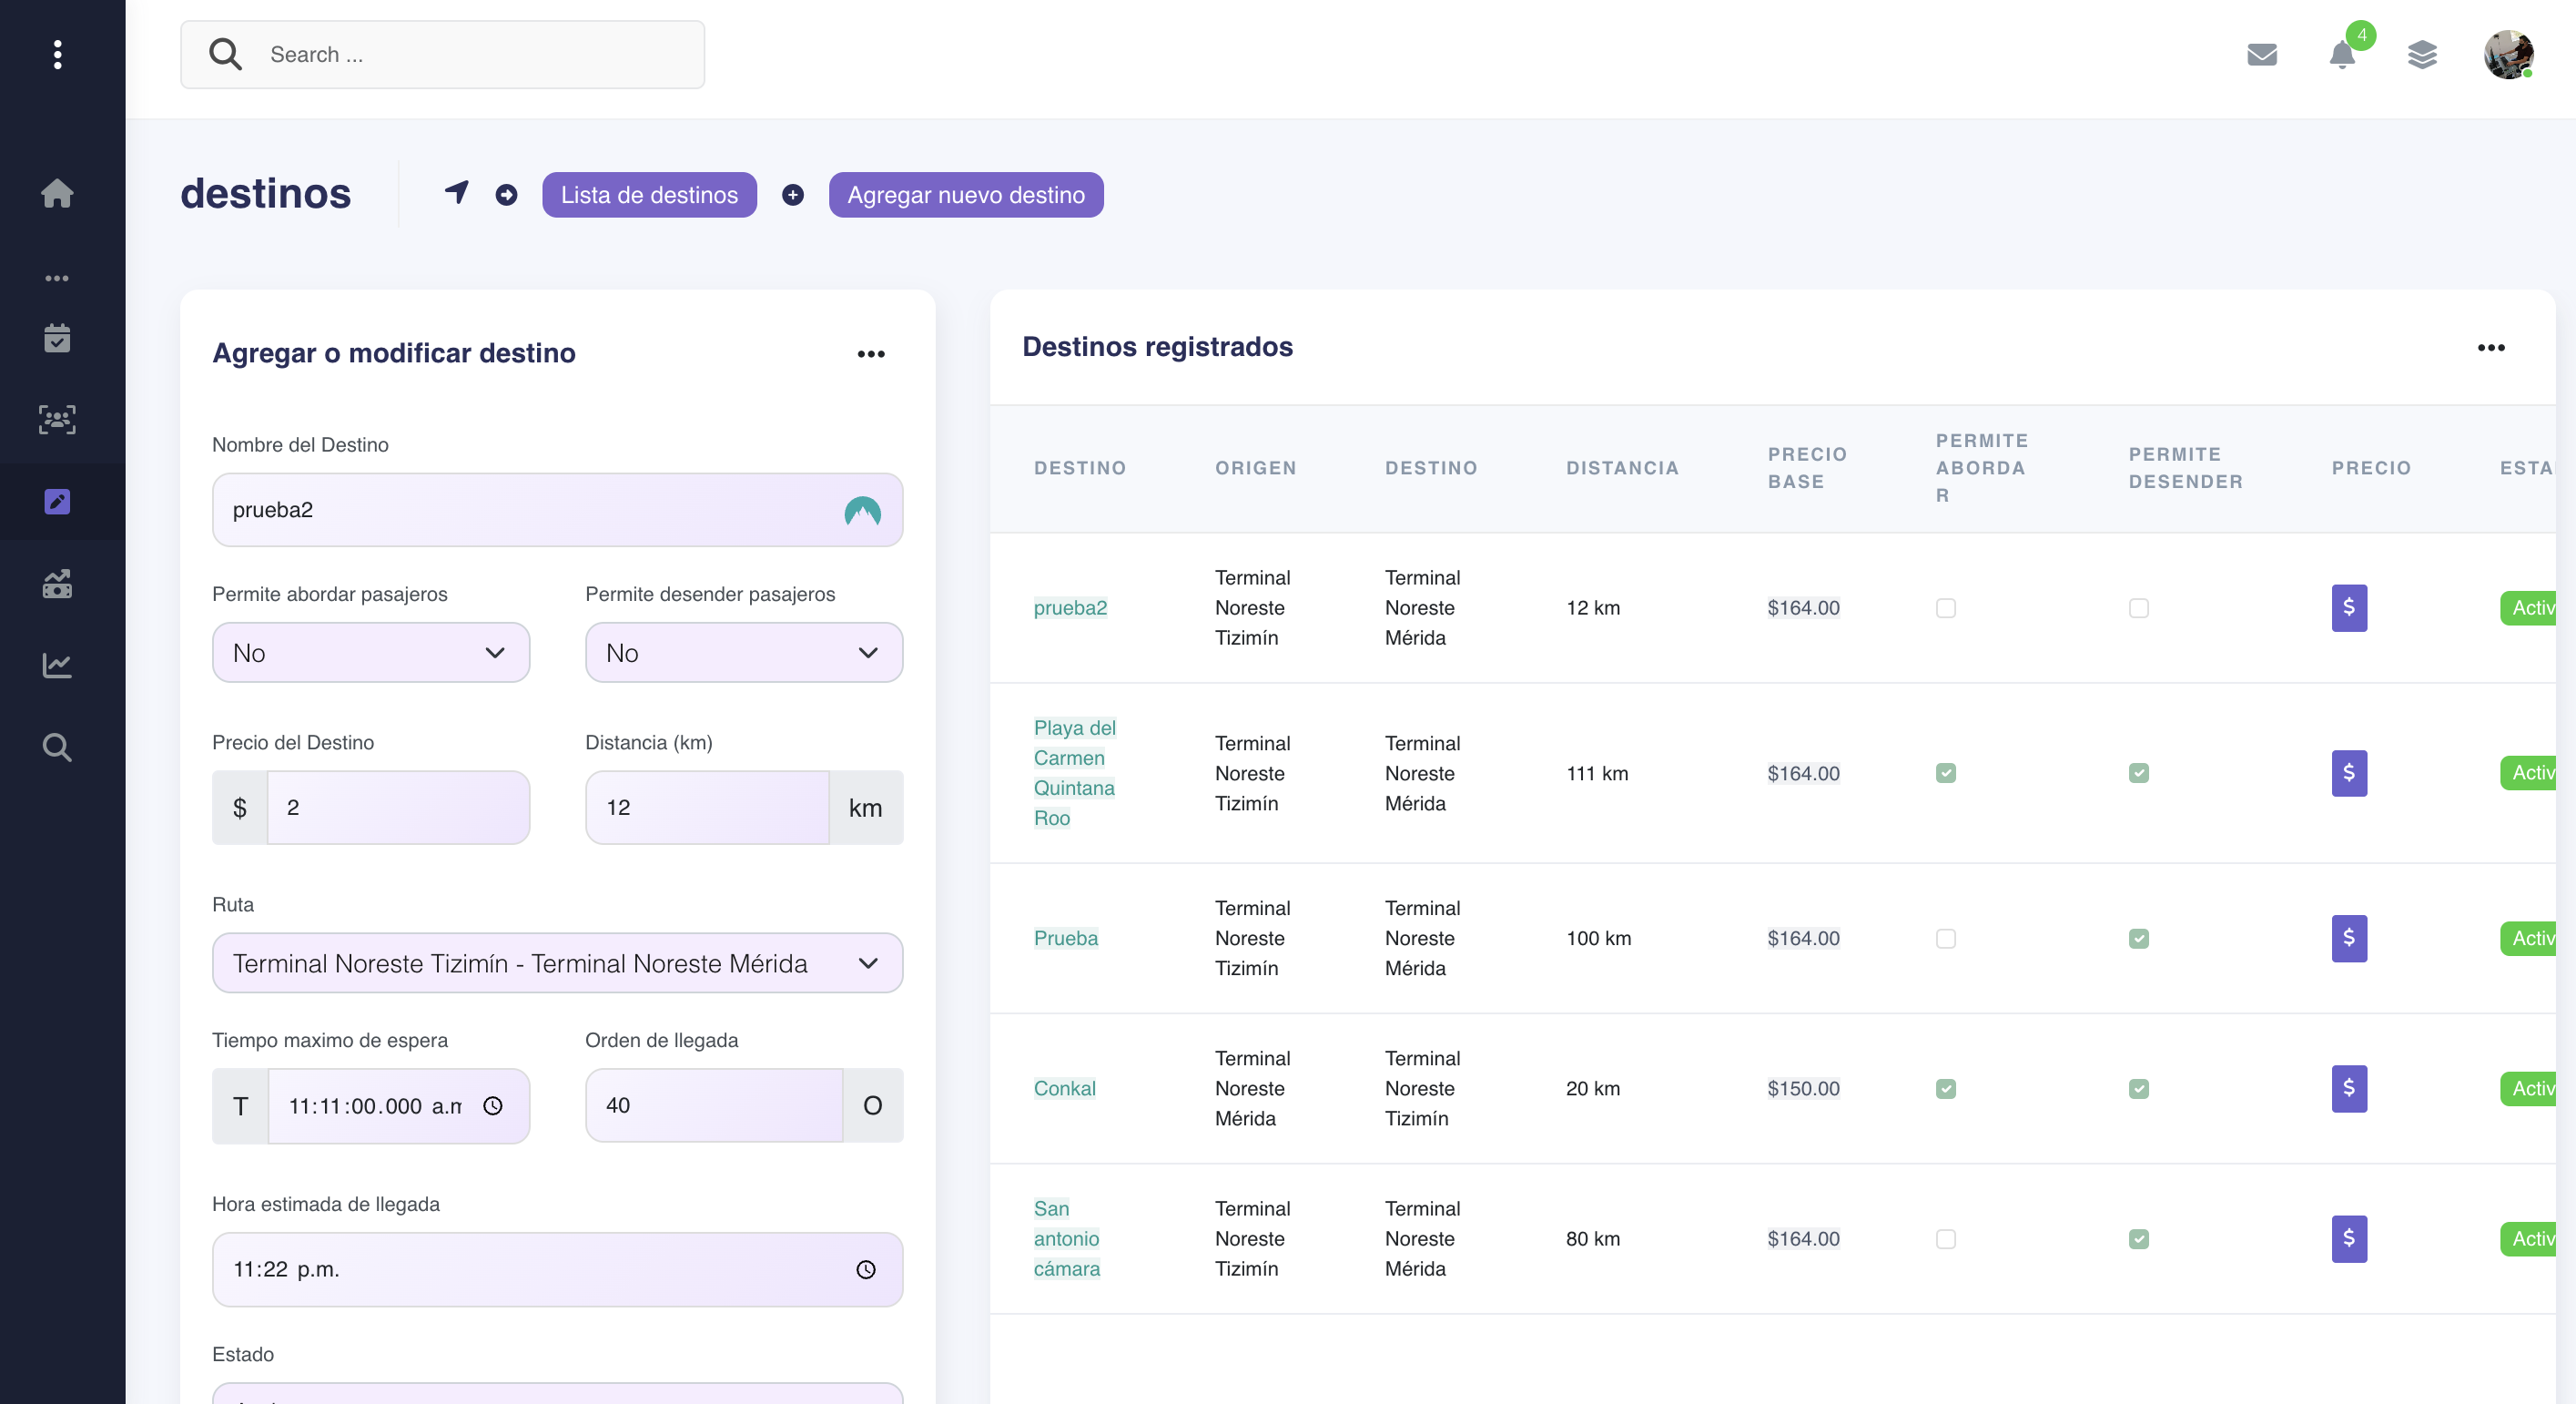Click the layers stack icon in header

tap(2421, 55)
